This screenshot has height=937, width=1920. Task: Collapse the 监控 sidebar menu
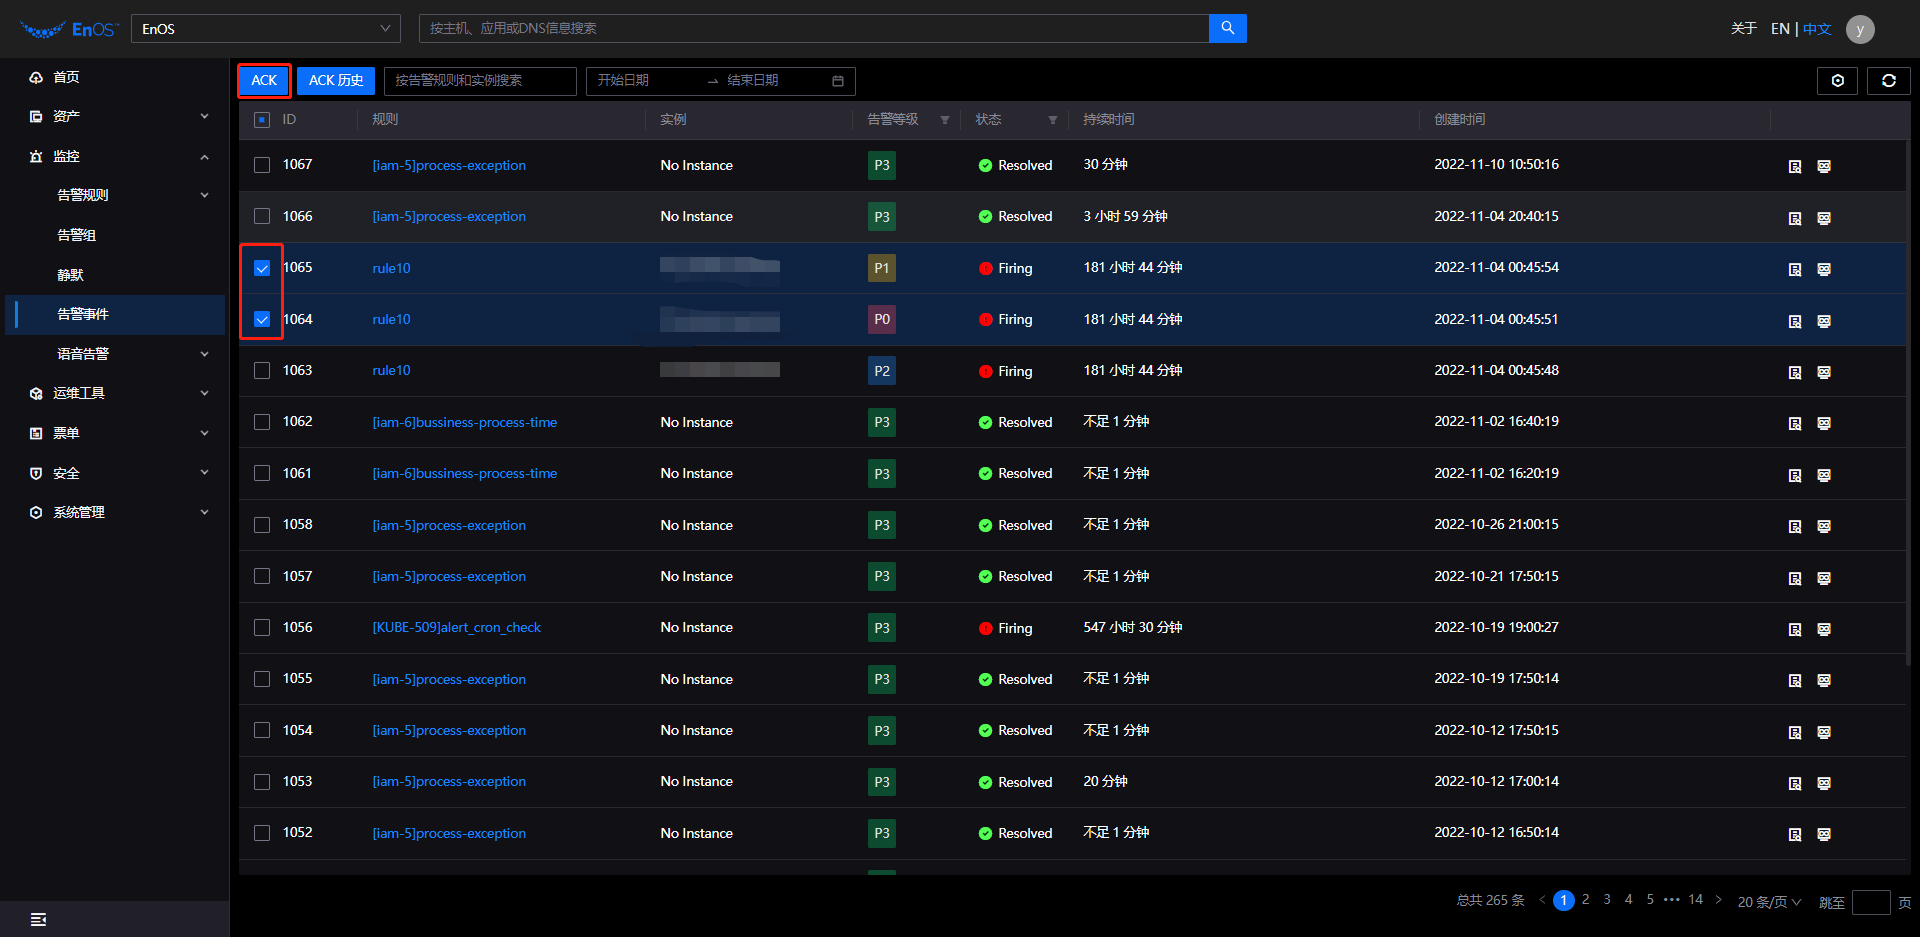coord(115,156)
